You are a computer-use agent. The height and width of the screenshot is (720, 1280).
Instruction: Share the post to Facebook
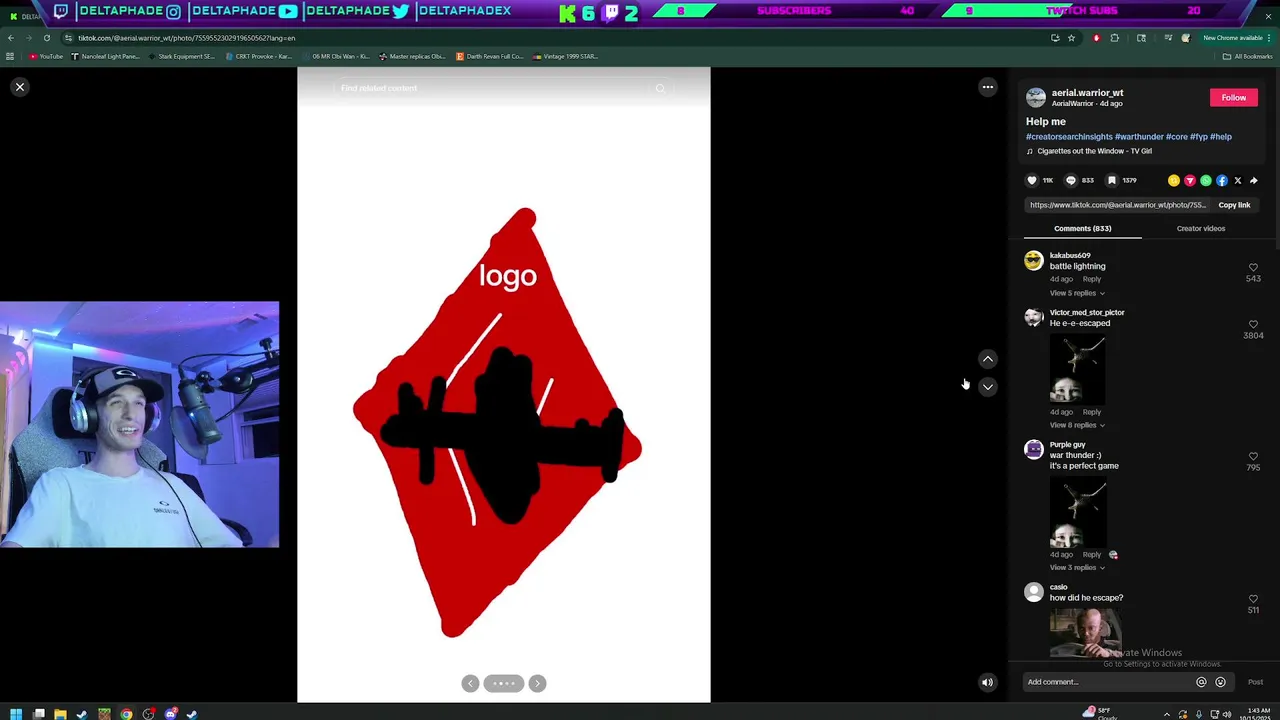click(1222, 181)
